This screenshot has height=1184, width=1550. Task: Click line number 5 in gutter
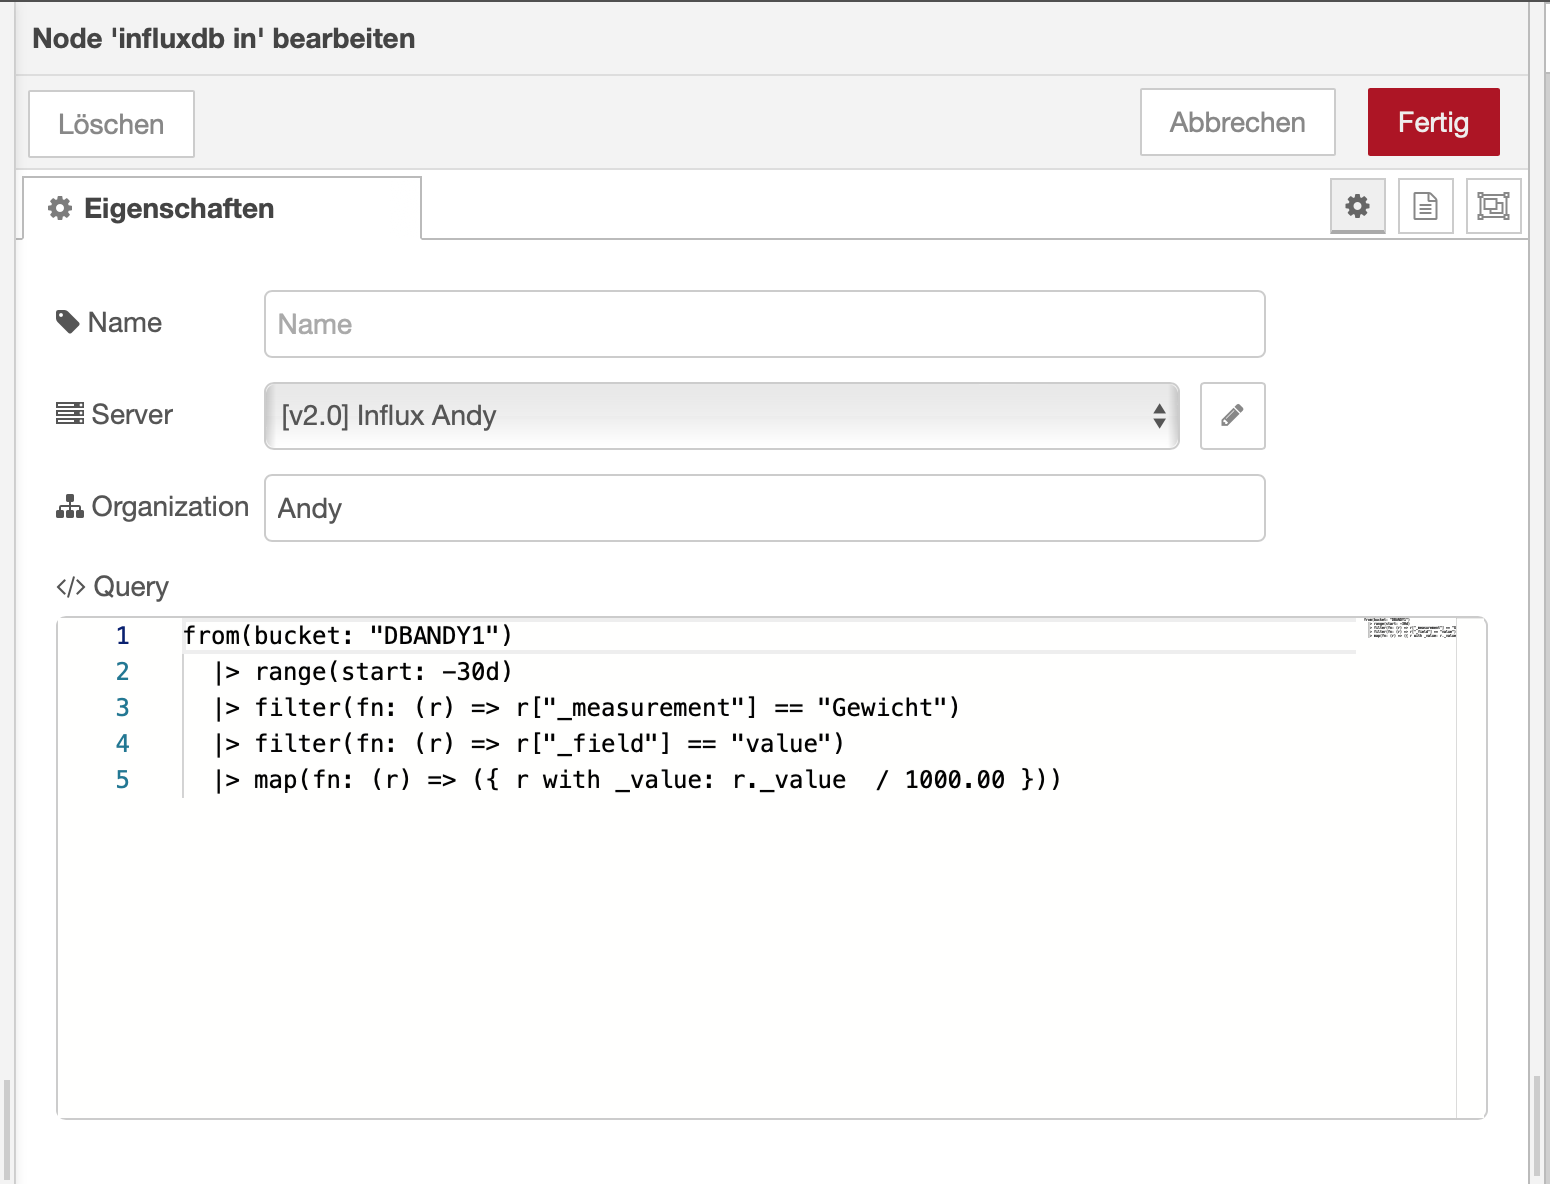pos(122,780)
